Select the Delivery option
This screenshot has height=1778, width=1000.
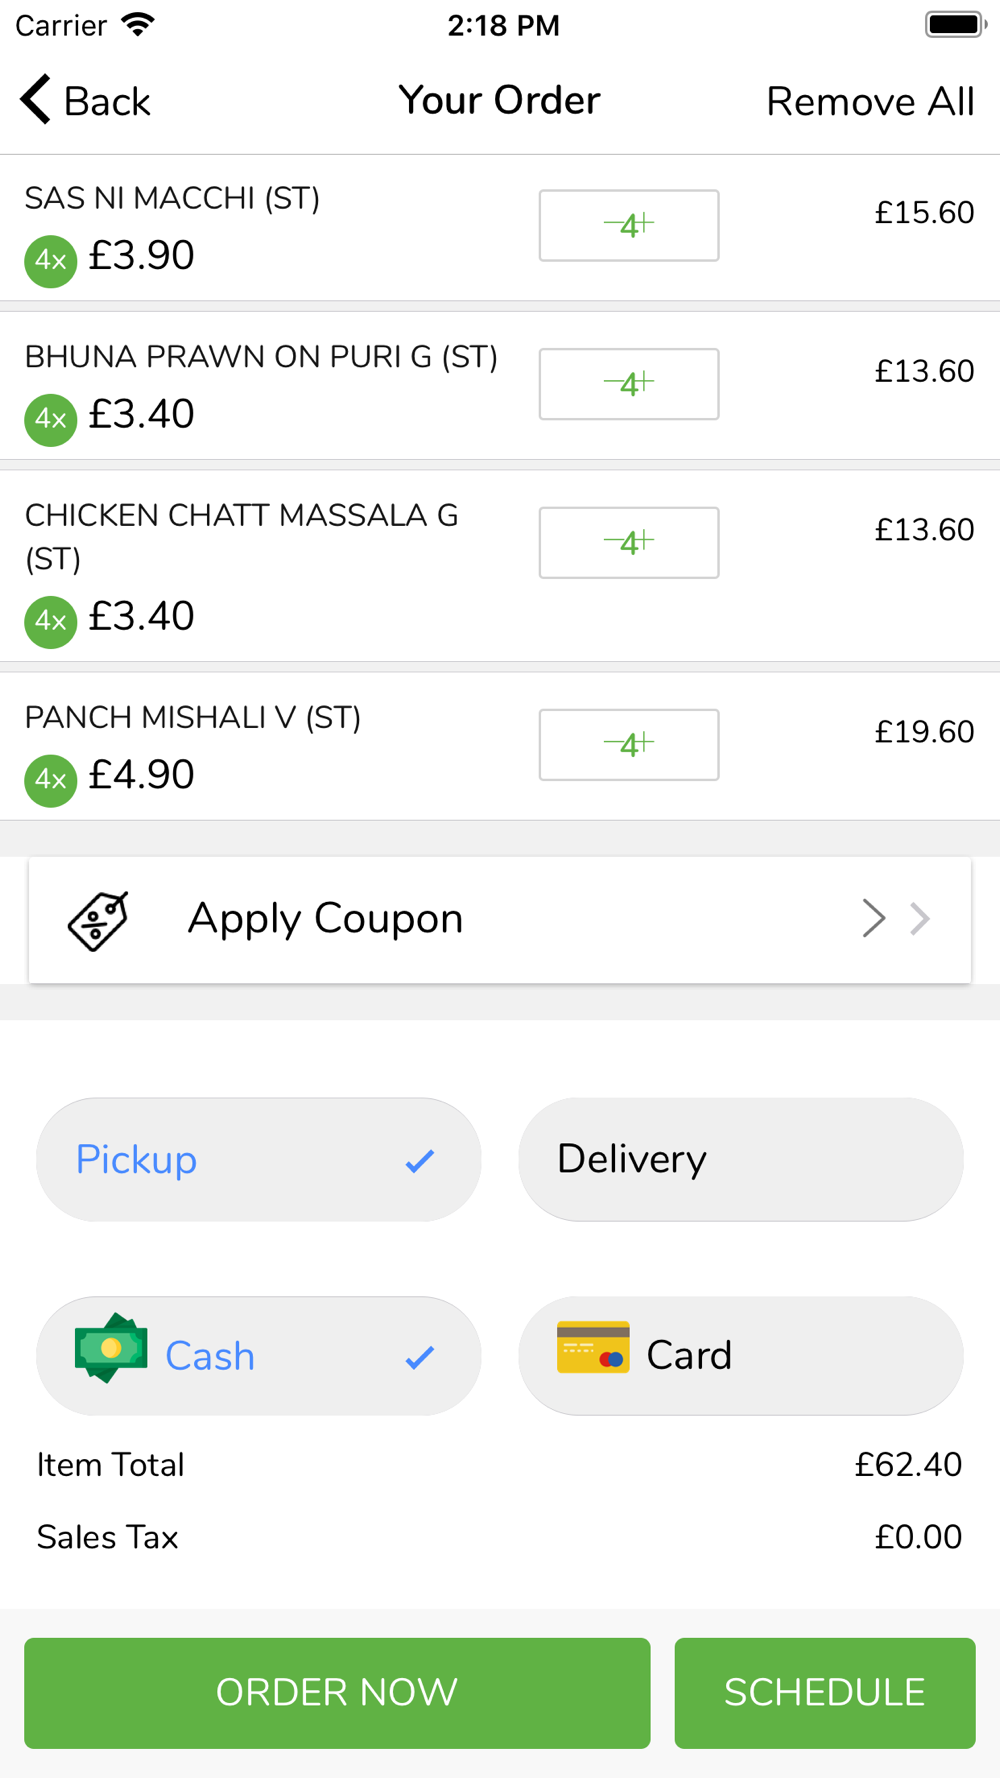click(741, 1159)
